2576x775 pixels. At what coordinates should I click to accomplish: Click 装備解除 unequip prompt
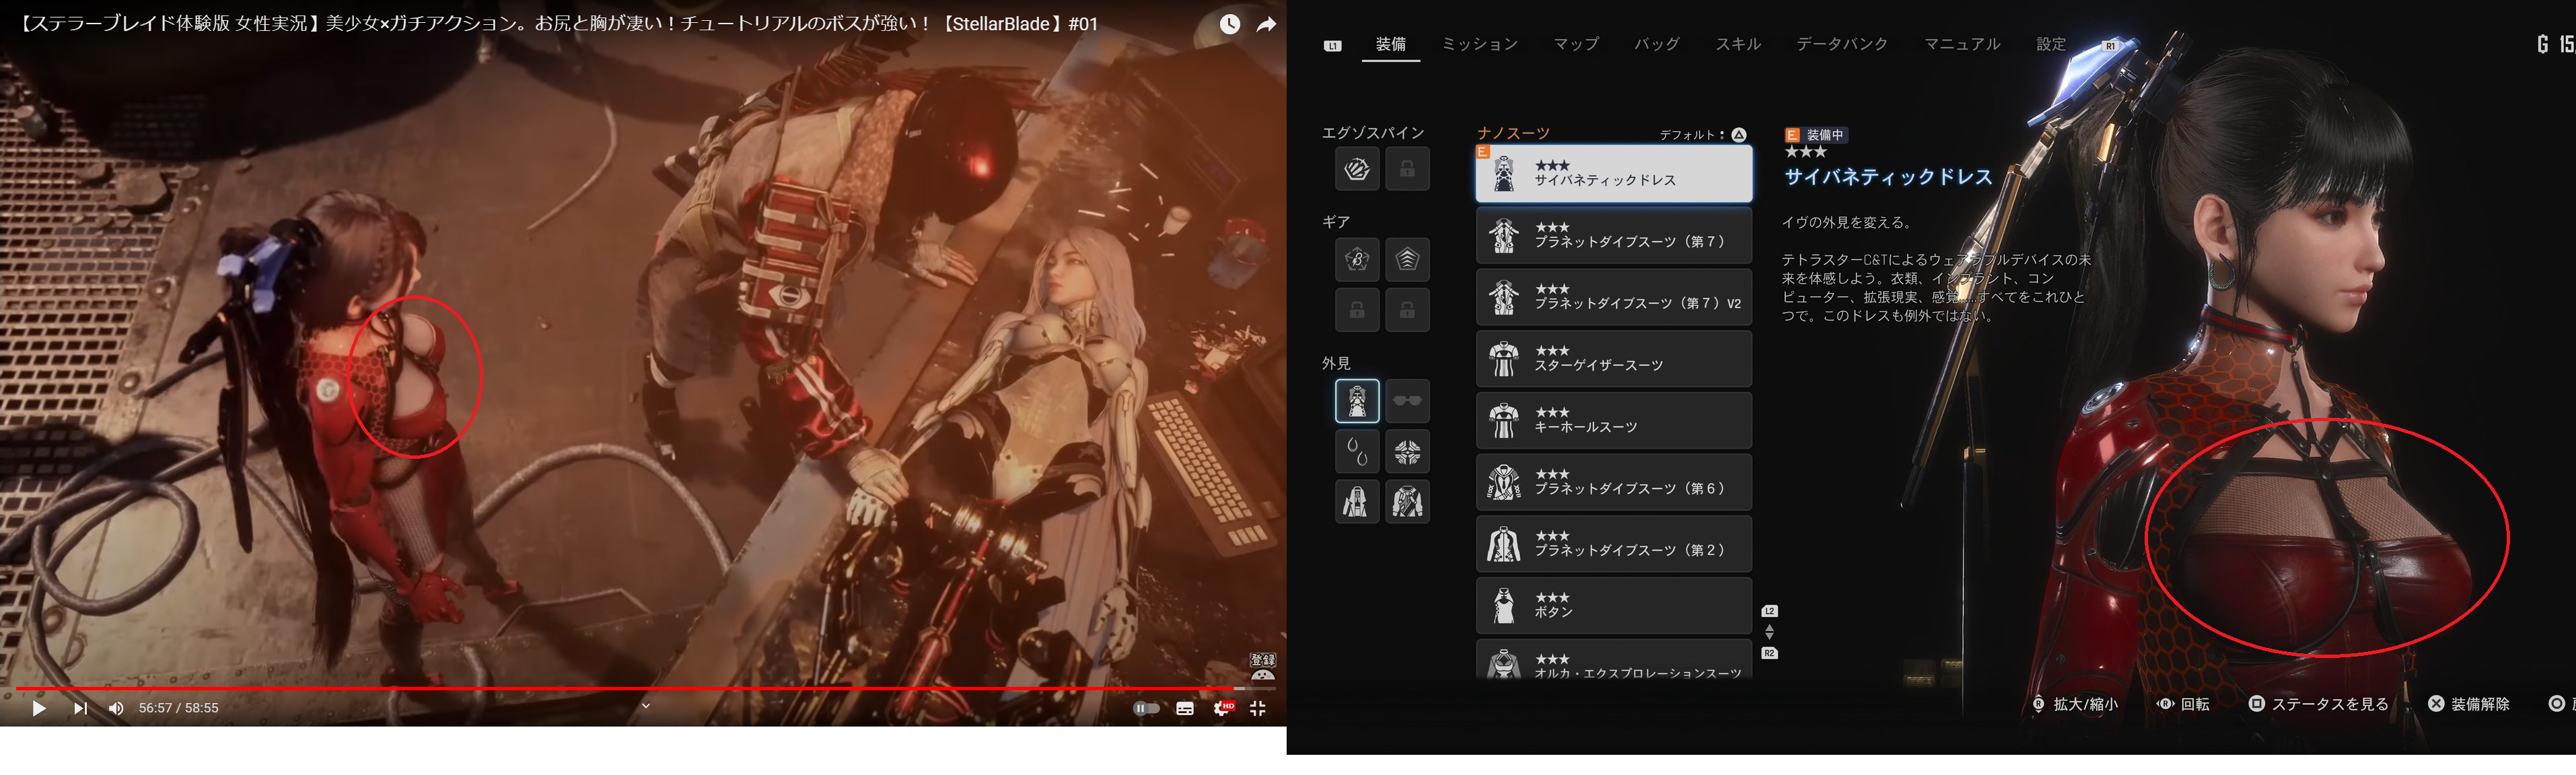click(2469, 704)
